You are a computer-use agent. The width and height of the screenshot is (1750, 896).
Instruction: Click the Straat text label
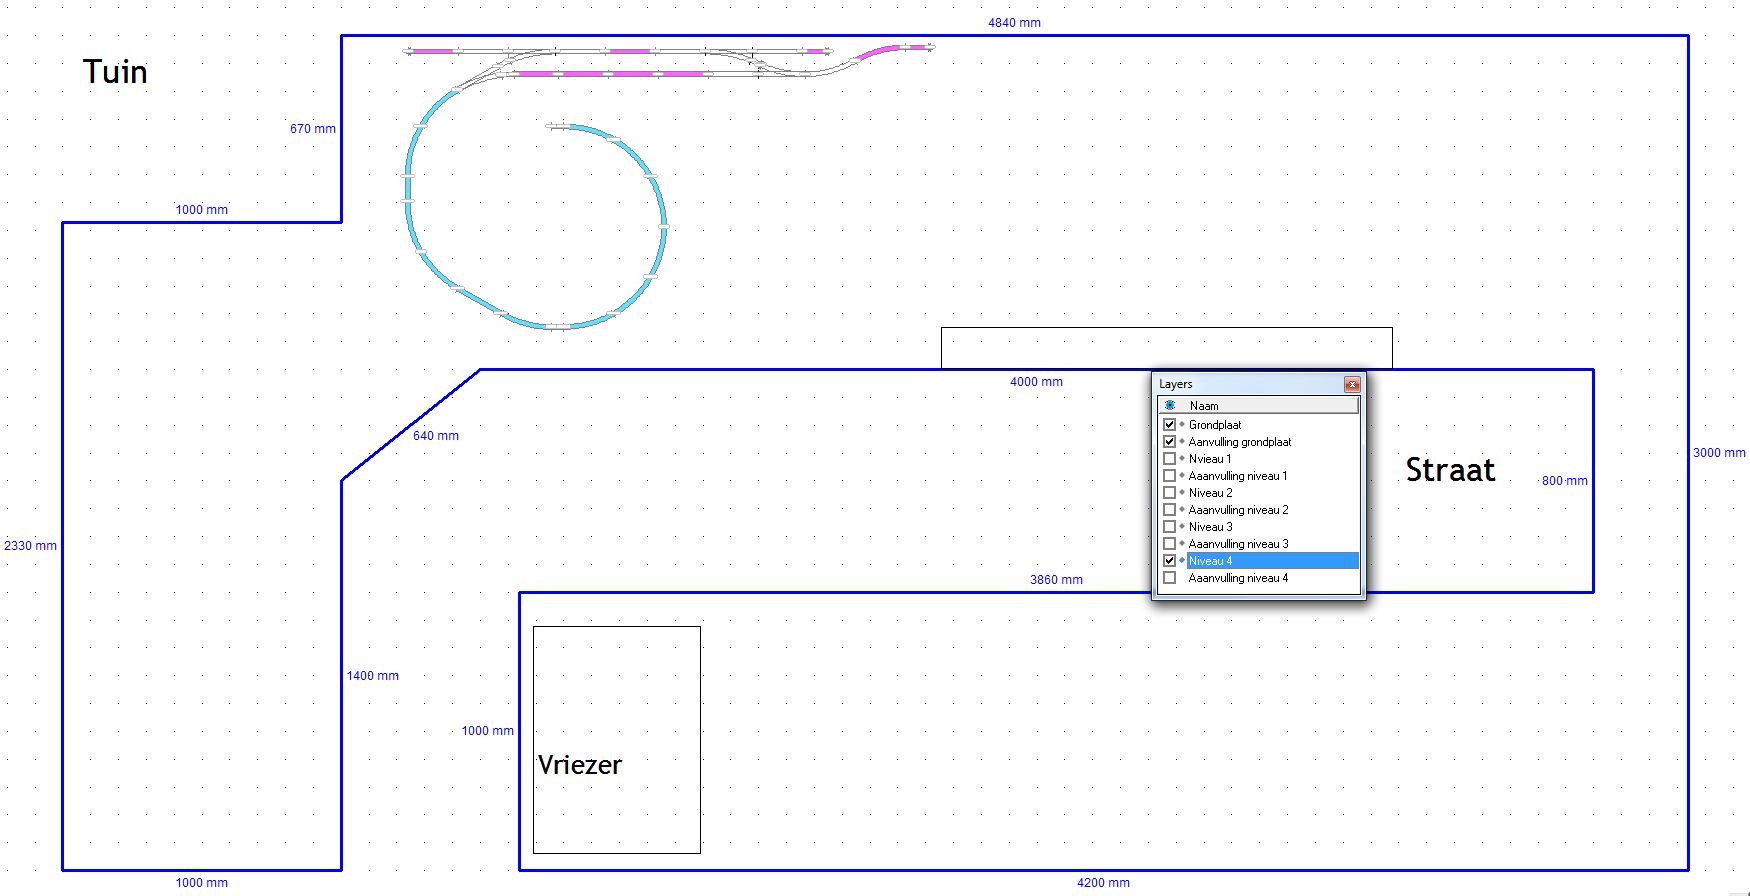click(x=1450, y=470)
